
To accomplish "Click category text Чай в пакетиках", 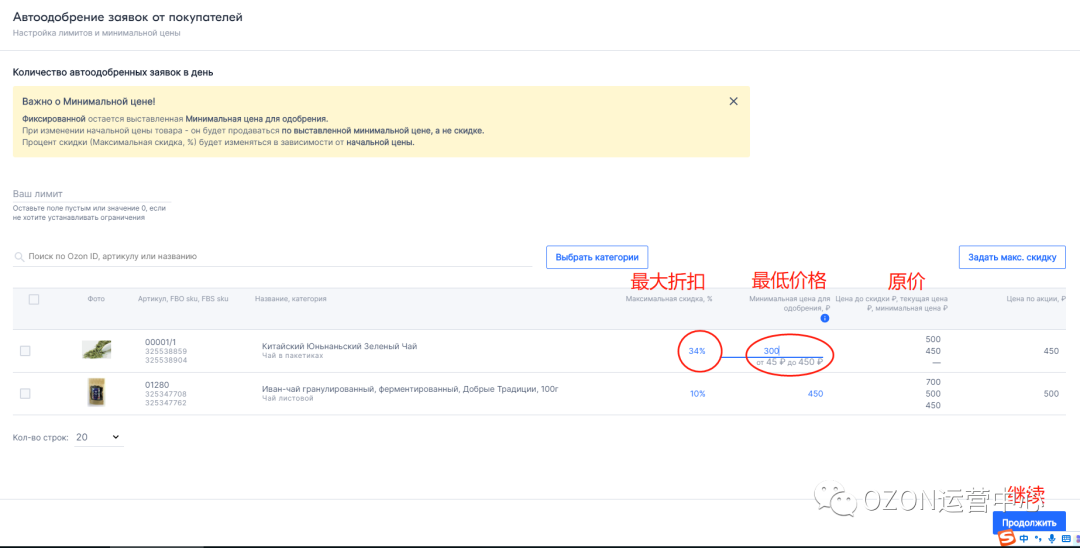I will click(293, 356).
